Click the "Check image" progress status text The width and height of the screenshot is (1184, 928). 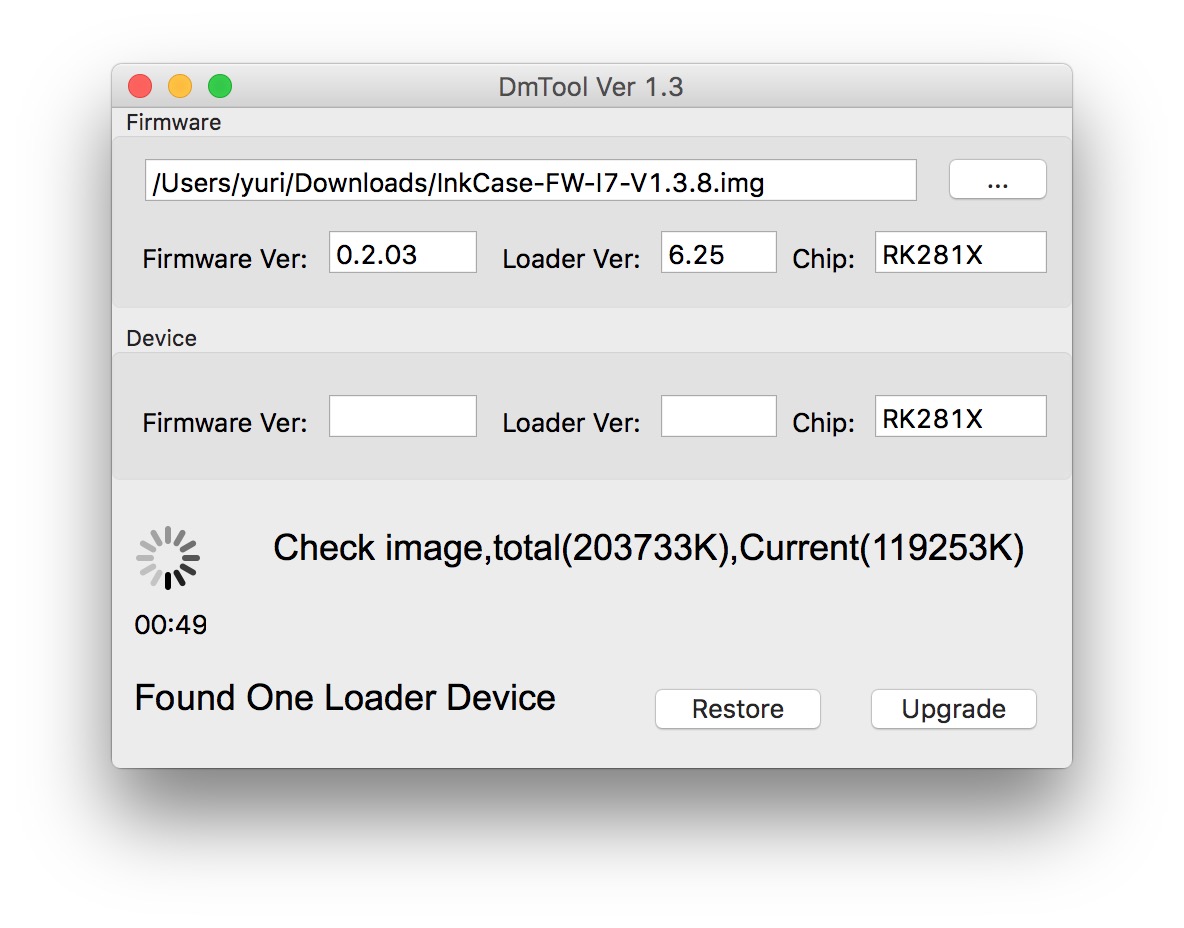tap(648, 548)
